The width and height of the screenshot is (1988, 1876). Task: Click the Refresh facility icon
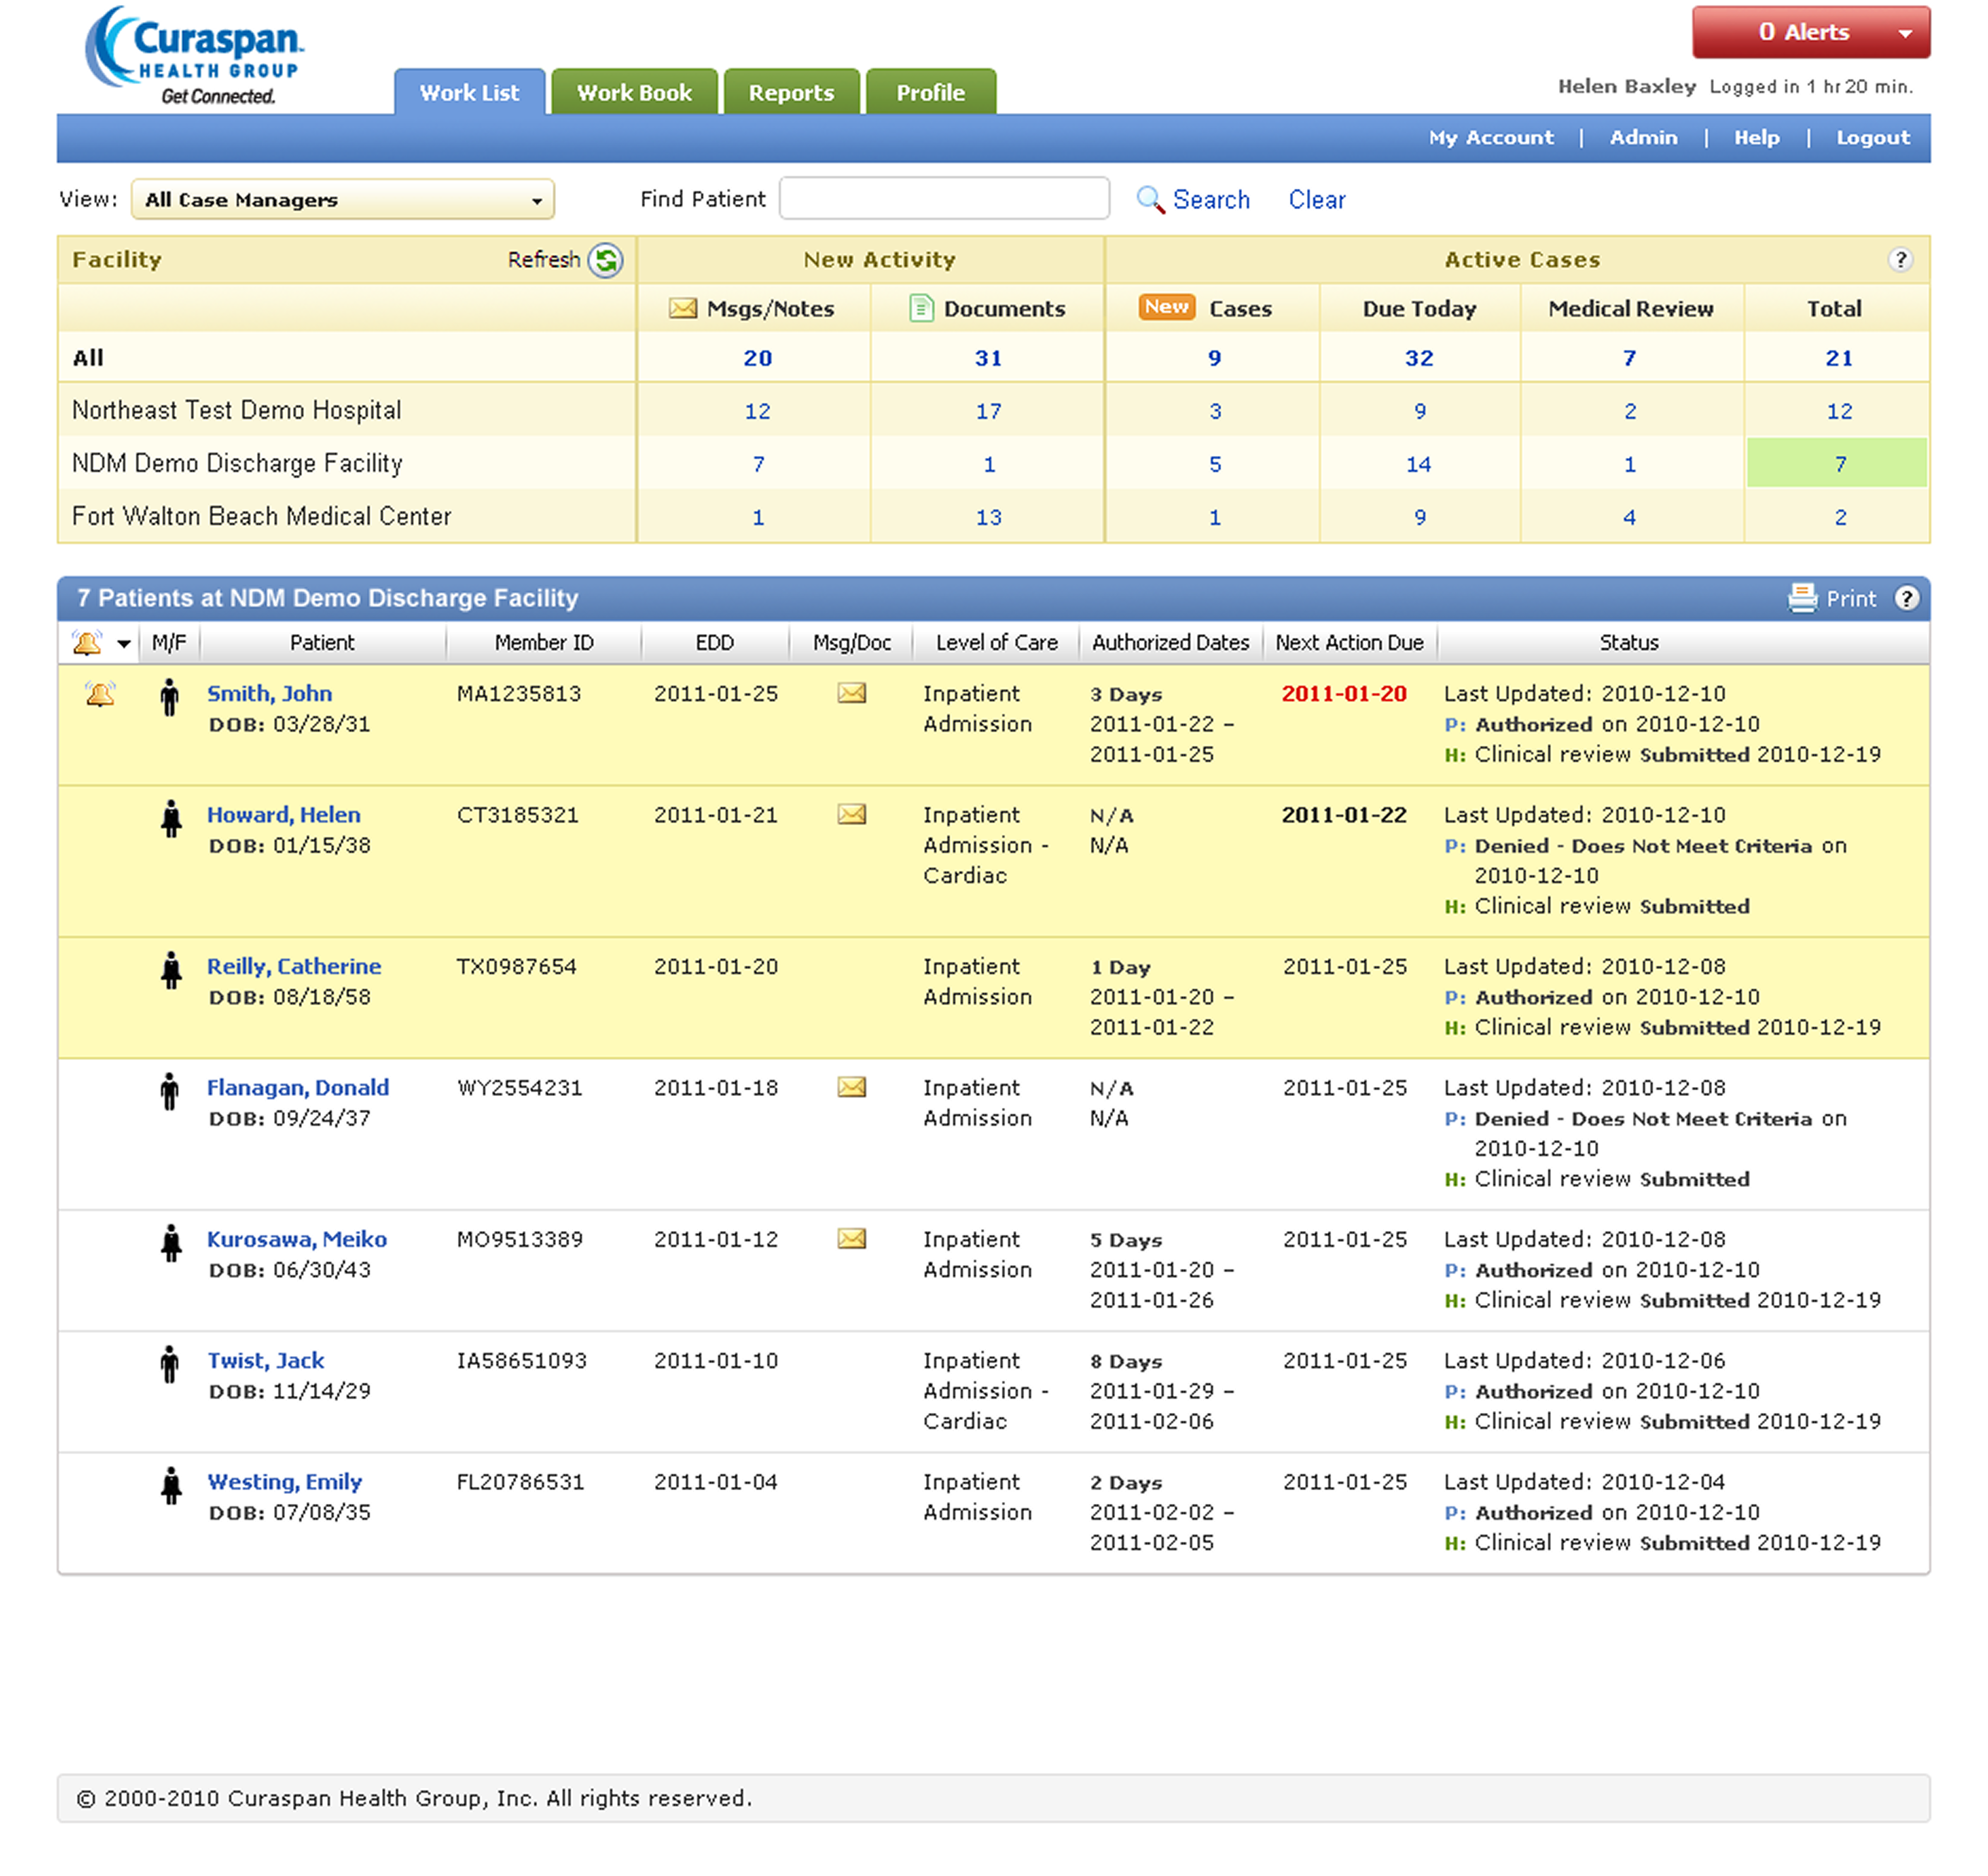point(605,260)
